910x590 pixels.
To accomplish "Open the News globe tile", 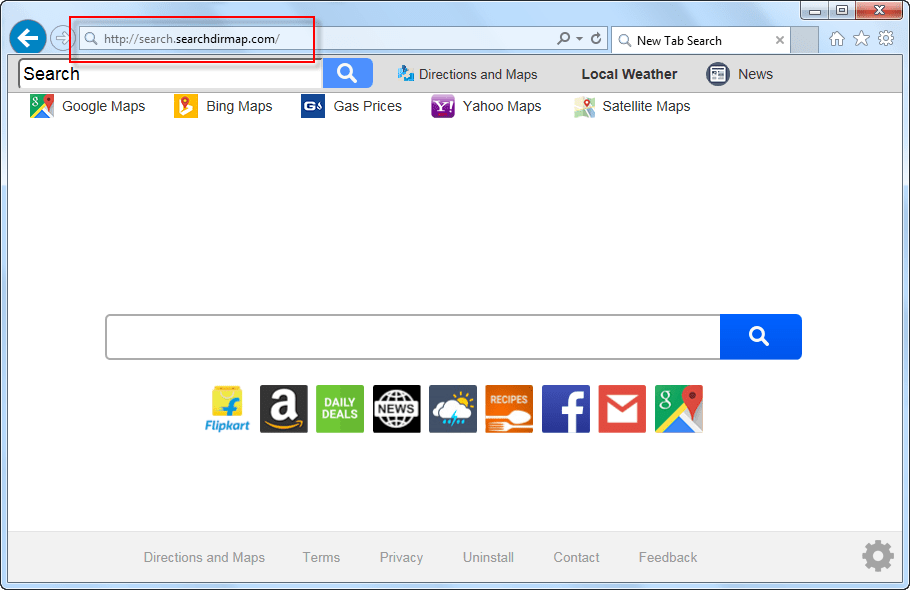I will point(396,409).
